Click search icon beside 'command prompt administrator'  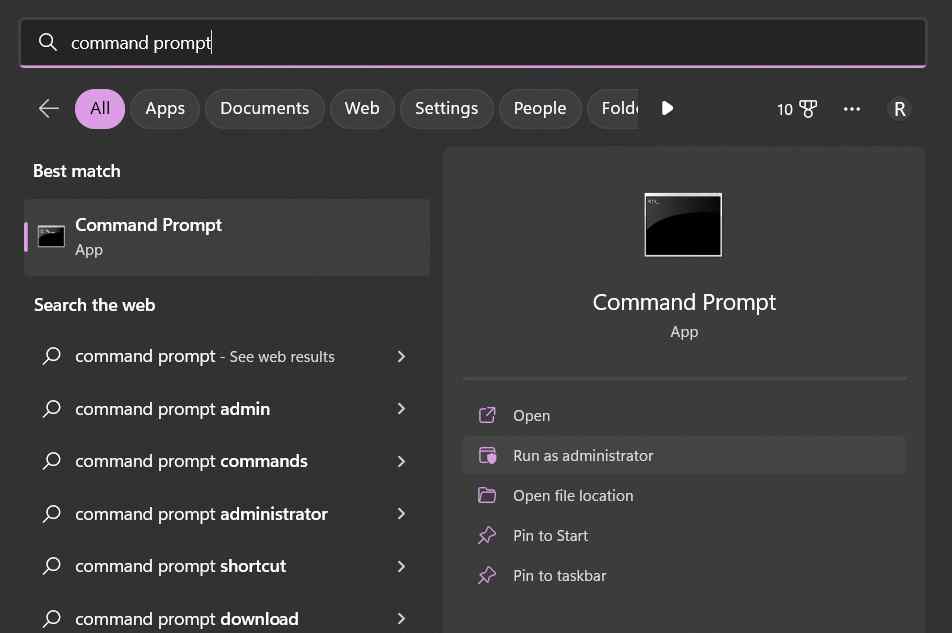tap(52, 514)
